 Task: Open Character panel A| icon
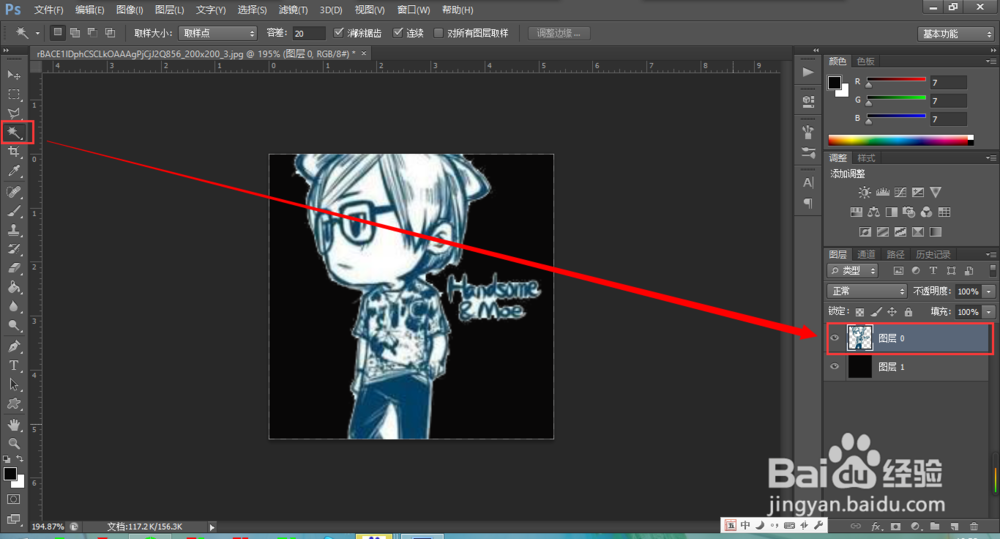tap(808, 182)
